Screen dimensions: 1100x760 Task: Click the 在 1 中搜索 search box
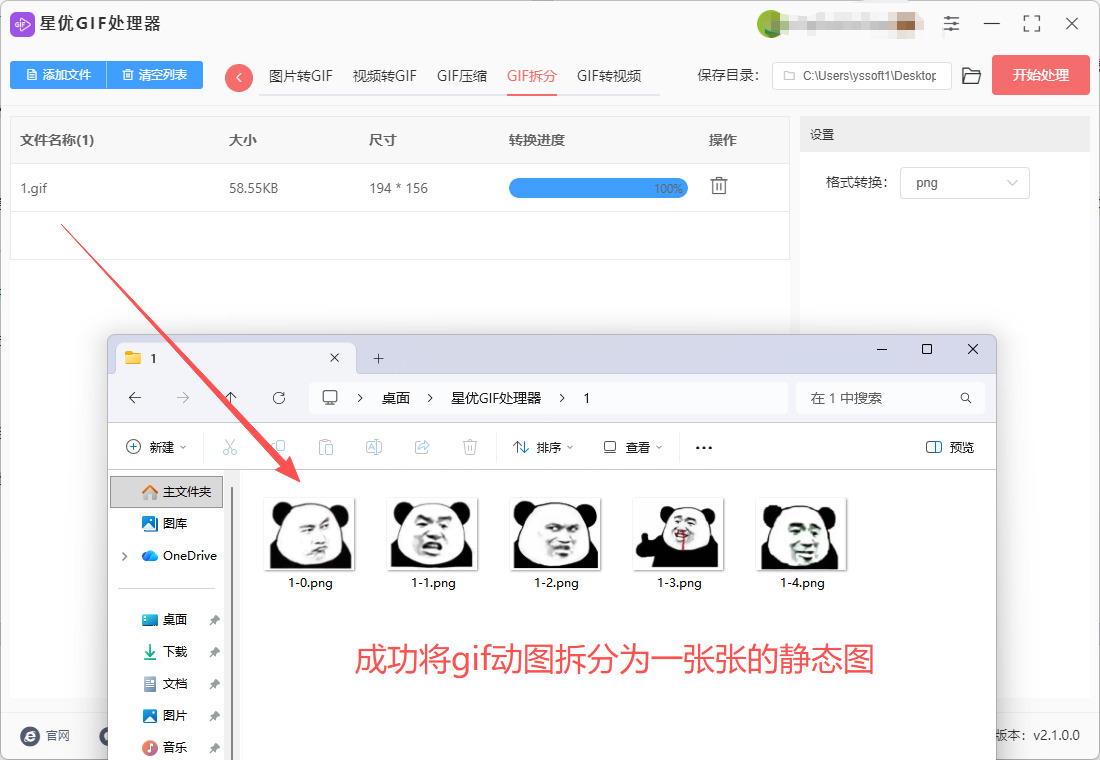[890, 398]
